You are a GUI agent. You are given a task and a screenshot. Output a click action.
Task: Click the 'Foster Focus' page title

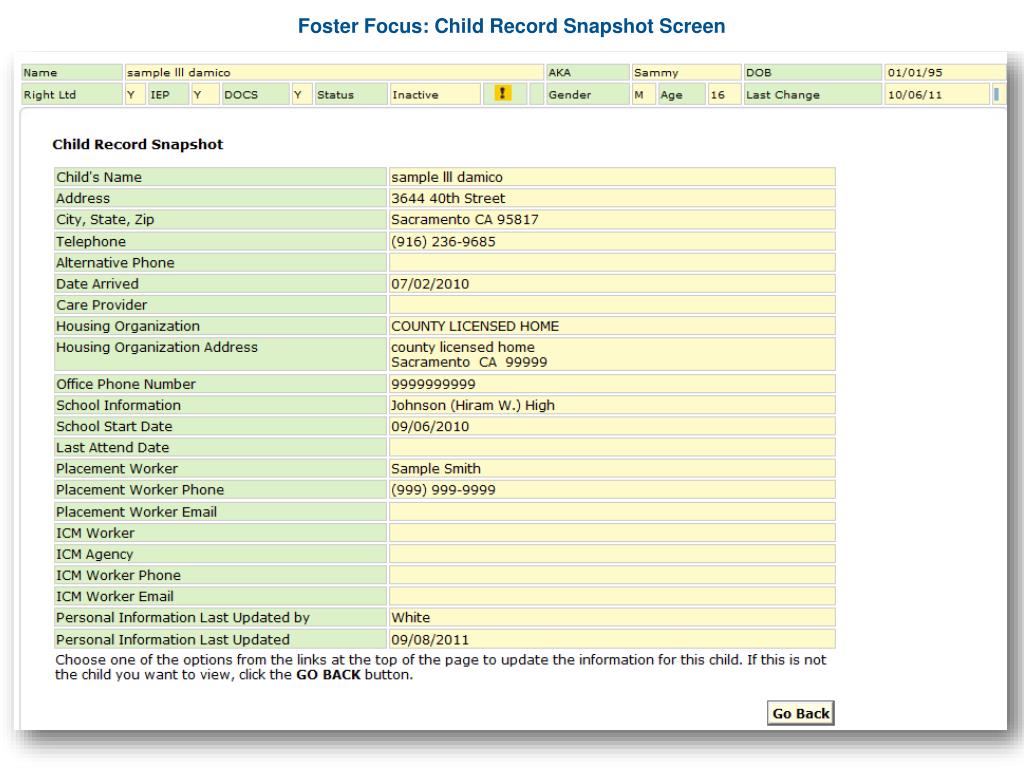tap(511, 26)
